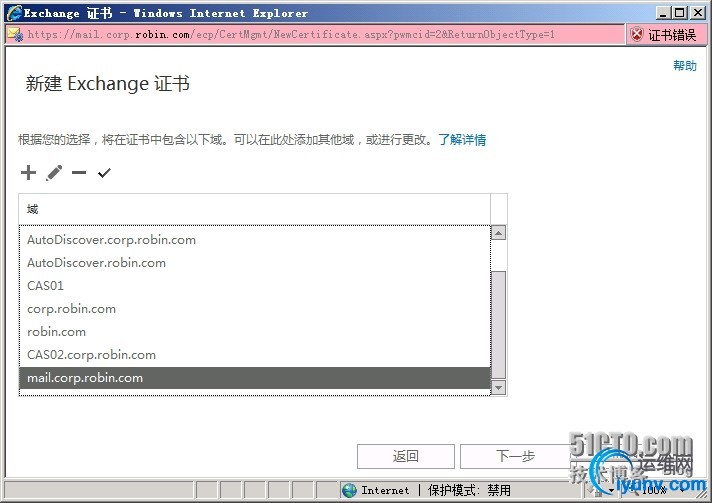Select CAS02.corp.robin.com row

click(255, 355)
